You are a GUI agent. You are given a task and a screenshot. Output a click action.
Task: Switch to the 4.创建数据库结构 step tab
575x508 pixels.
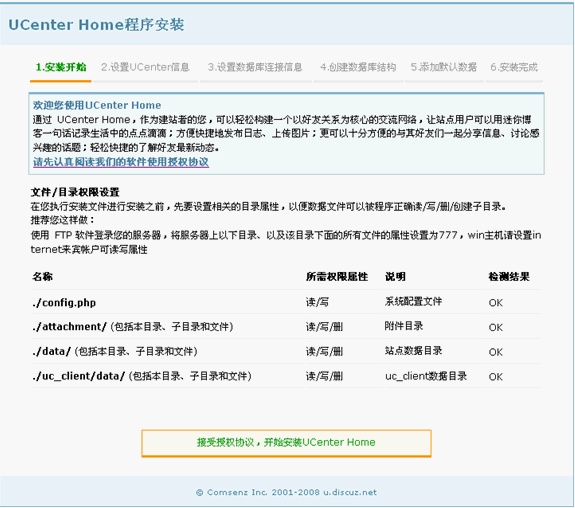pyautogui.click(x=358, y=67)
